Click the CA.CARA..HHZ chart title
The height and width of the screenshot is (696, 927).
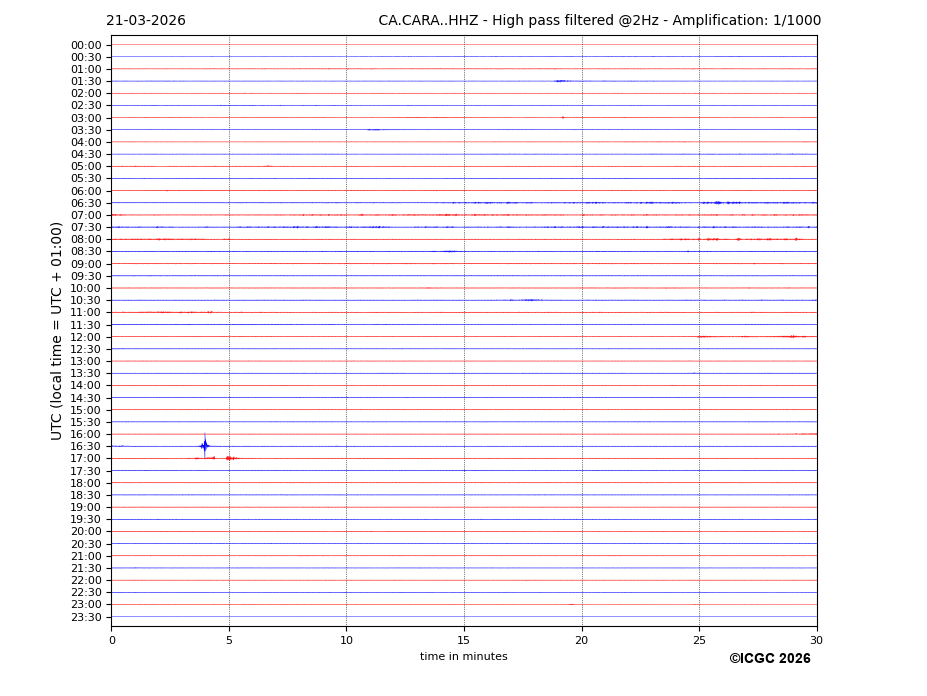click(x=599, y=21)
